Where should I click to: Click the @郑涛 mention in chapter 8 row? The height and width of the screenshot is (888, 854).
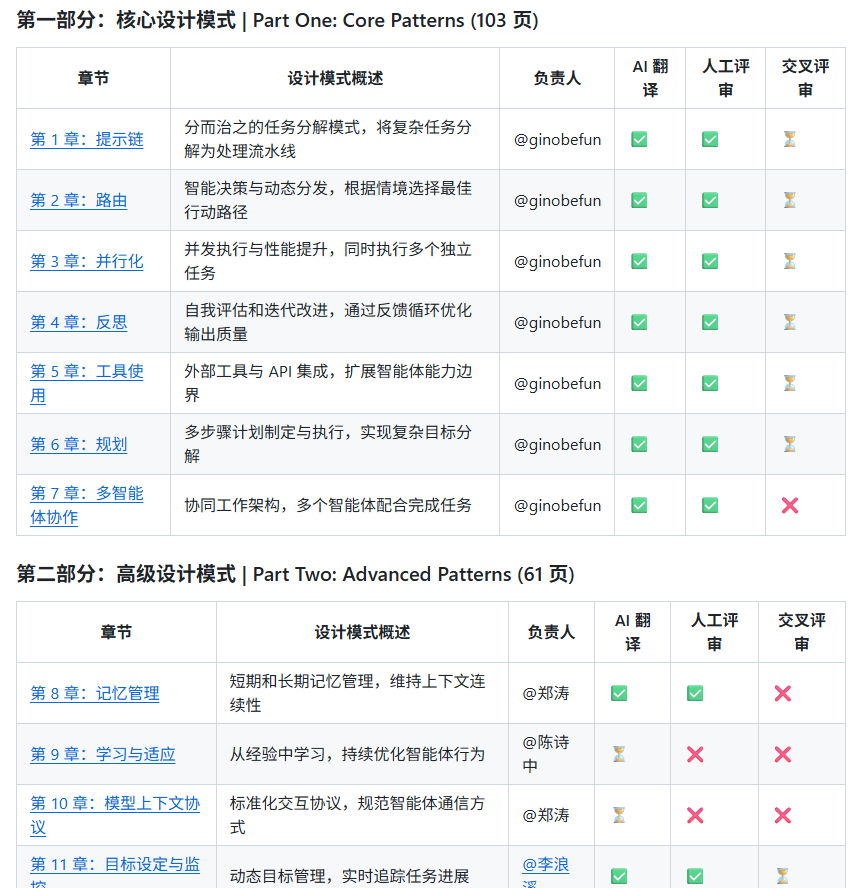[x=545, y=693]
